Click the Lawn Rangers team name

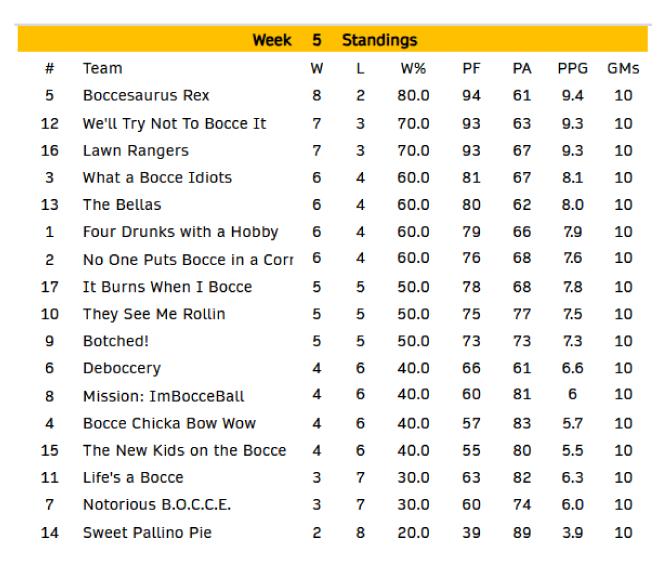click(x=135, y=151)
